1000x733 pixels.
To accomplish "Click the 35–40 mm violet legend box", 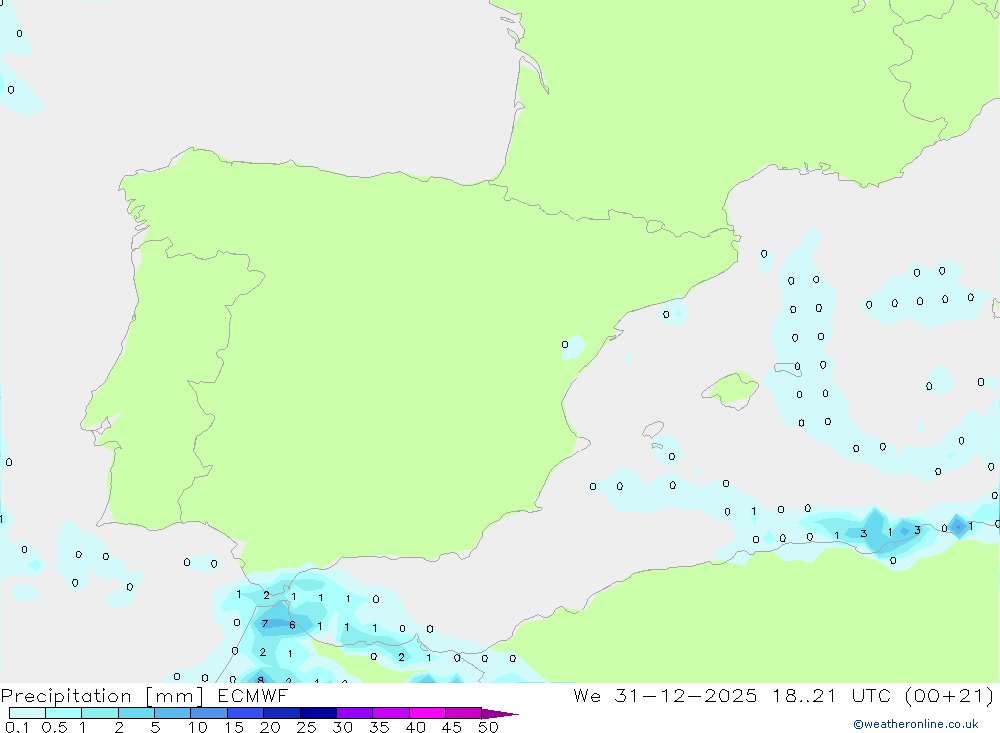I will pos(390,713).
